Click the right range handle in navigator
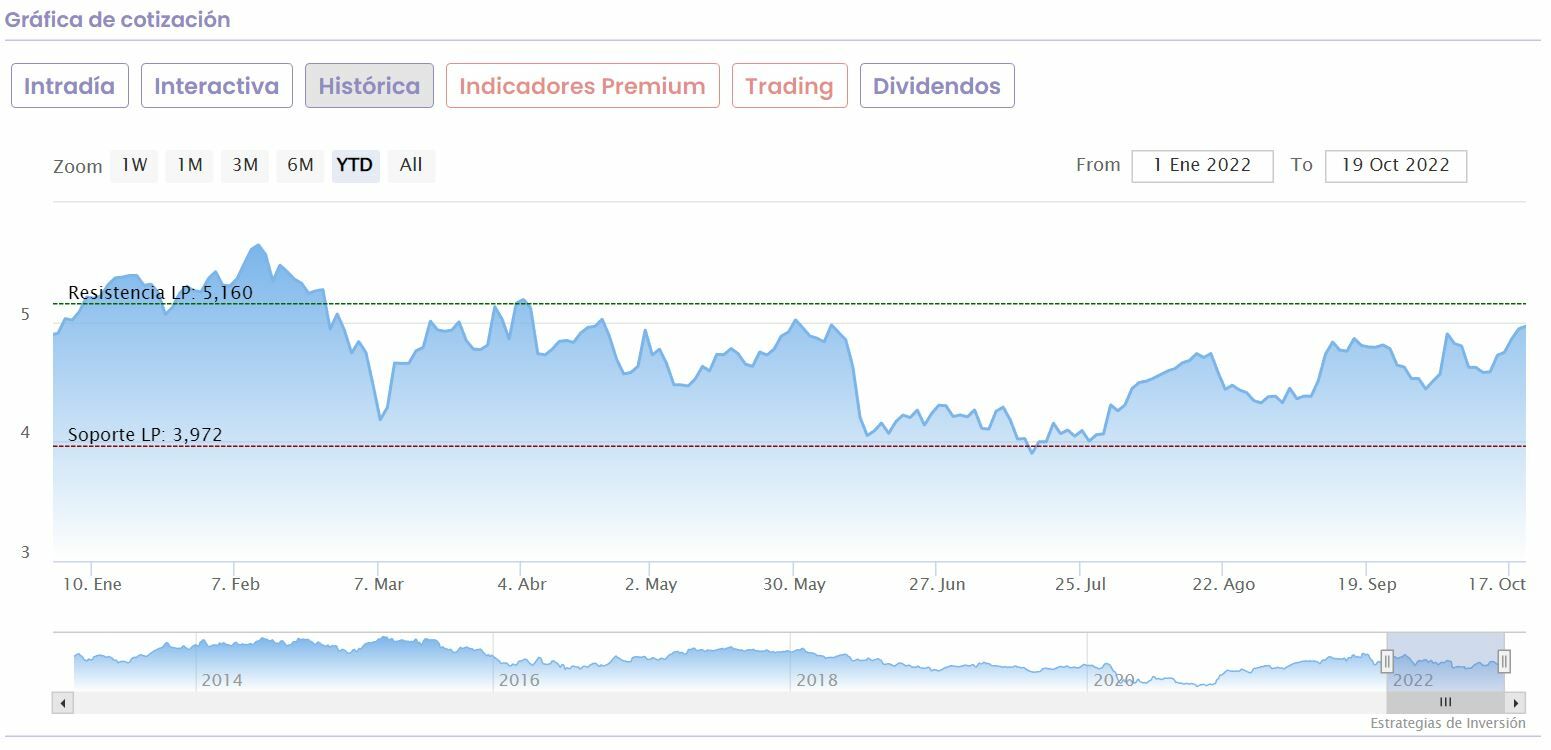The height and width of the screenshot is (750, 1551). [1503, 661]
